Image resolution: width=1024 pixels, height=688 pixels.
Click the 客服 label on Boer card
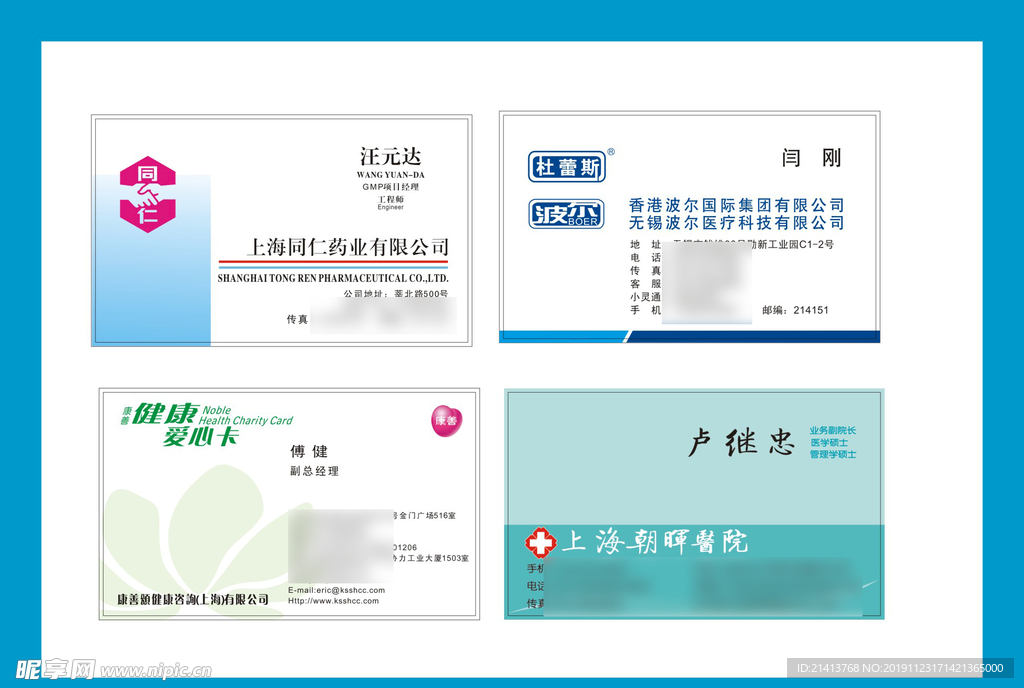[x=645, y=283]
